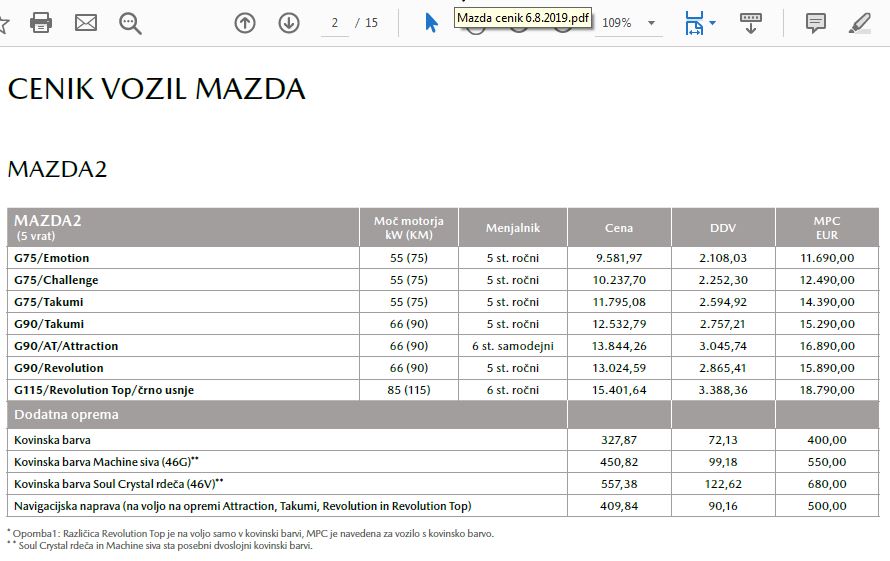The height and width of the screenshot is (561, 890).
Task: Click the MPC value 18.790,00
Action: (827, 390)
